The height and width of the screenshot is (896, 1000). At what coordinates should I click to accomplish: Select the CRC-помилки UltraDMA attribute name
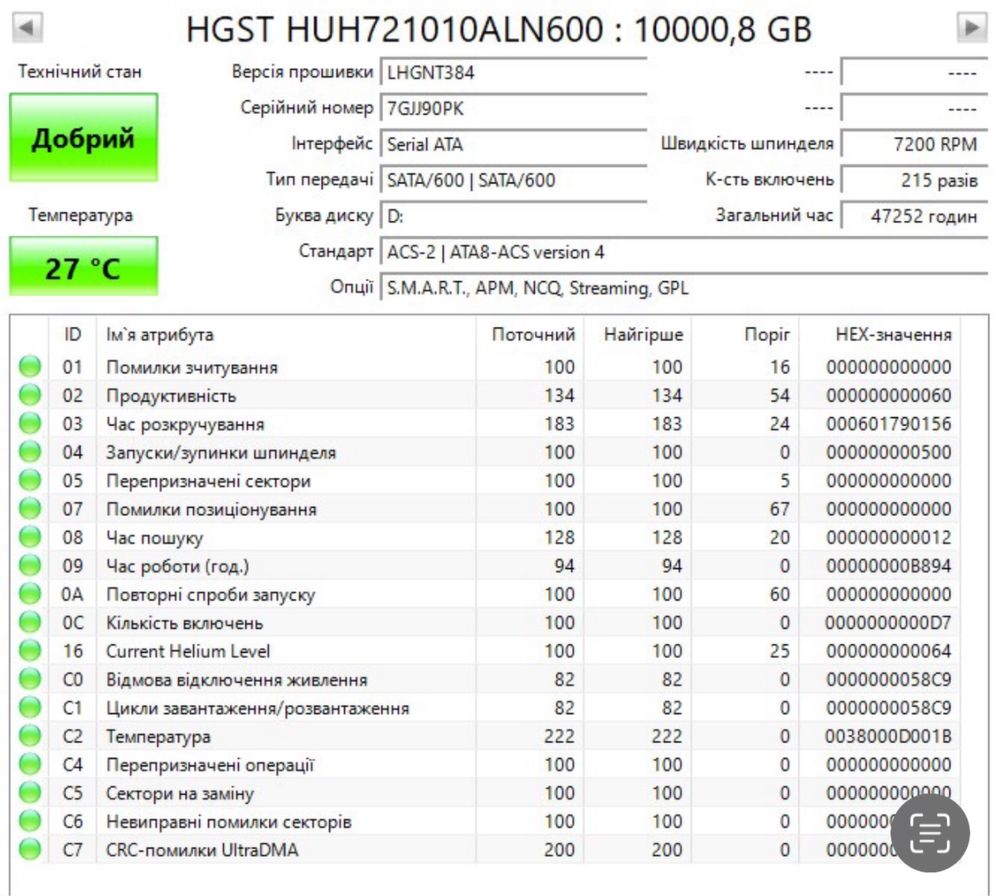pos(202,850)
